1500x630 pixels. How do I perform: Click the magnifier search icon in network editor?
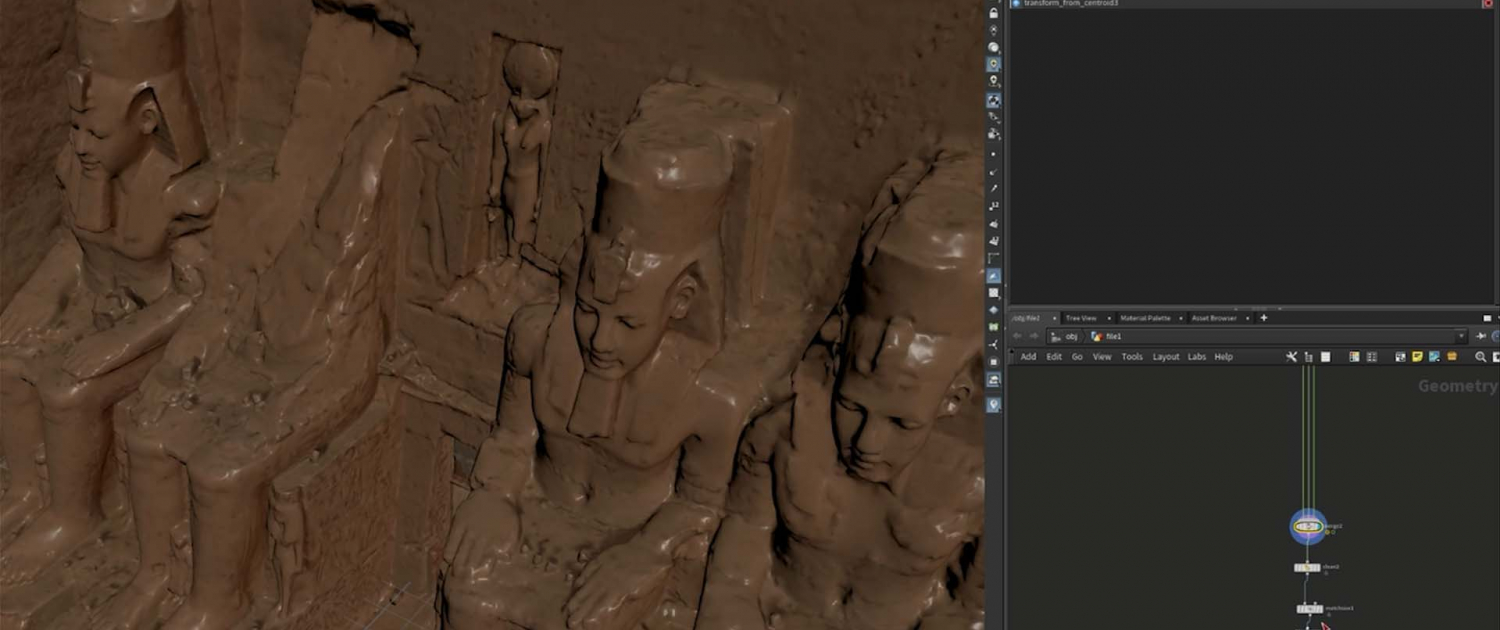[1481, 357]
